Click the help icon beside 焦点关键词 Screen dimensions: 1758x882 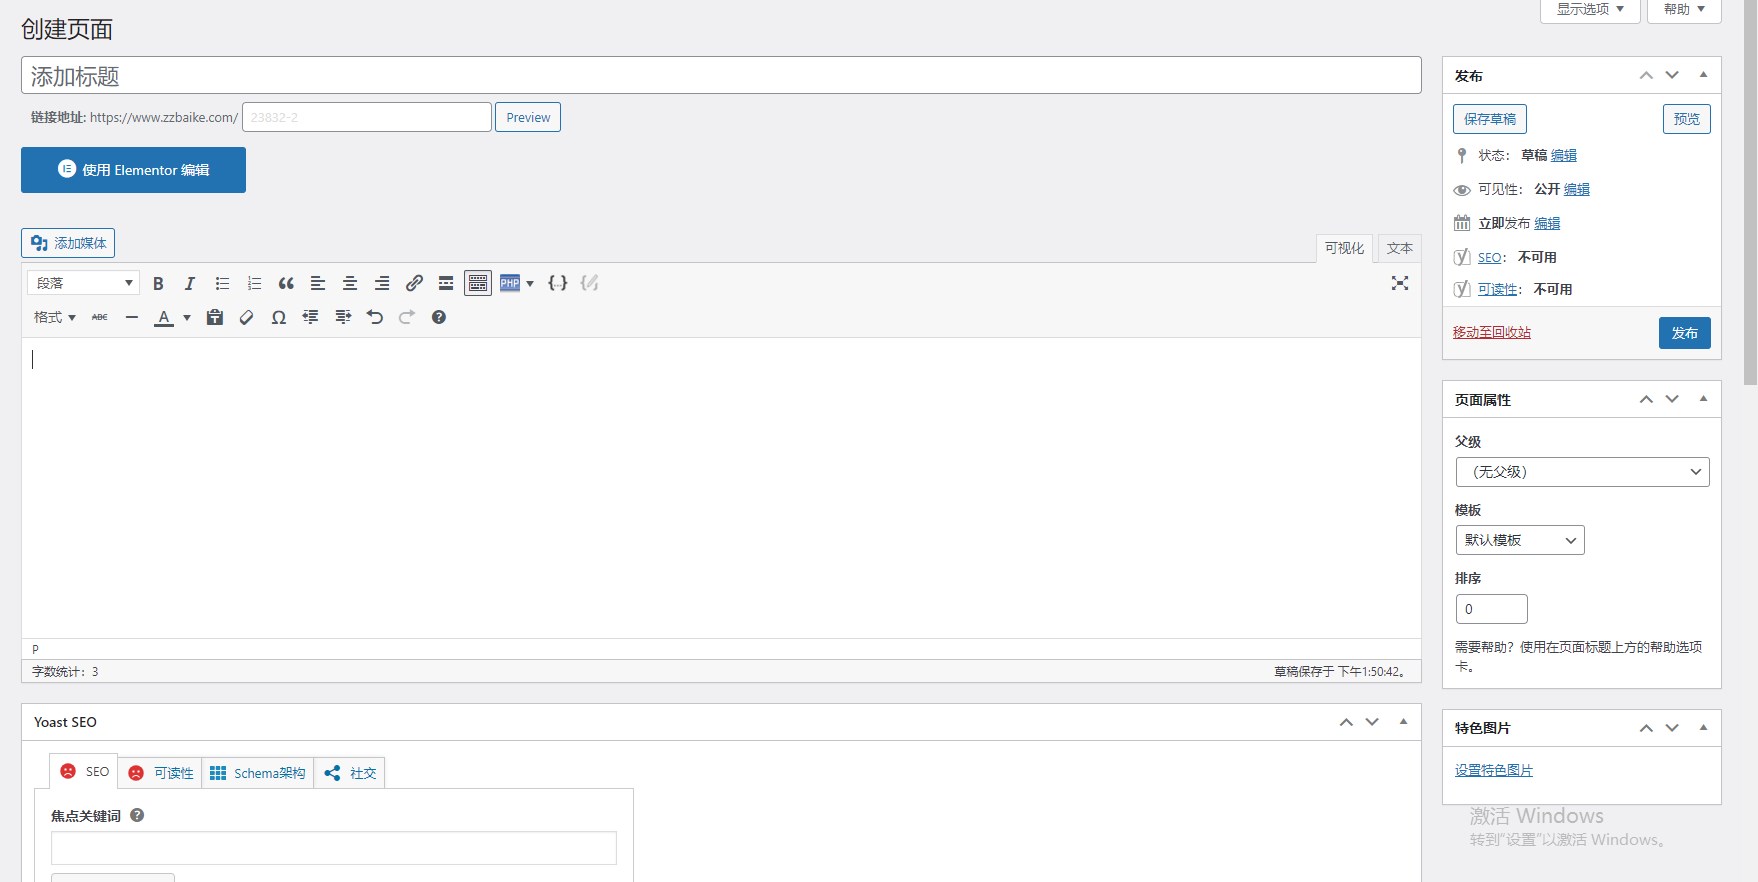pos(137,815)
